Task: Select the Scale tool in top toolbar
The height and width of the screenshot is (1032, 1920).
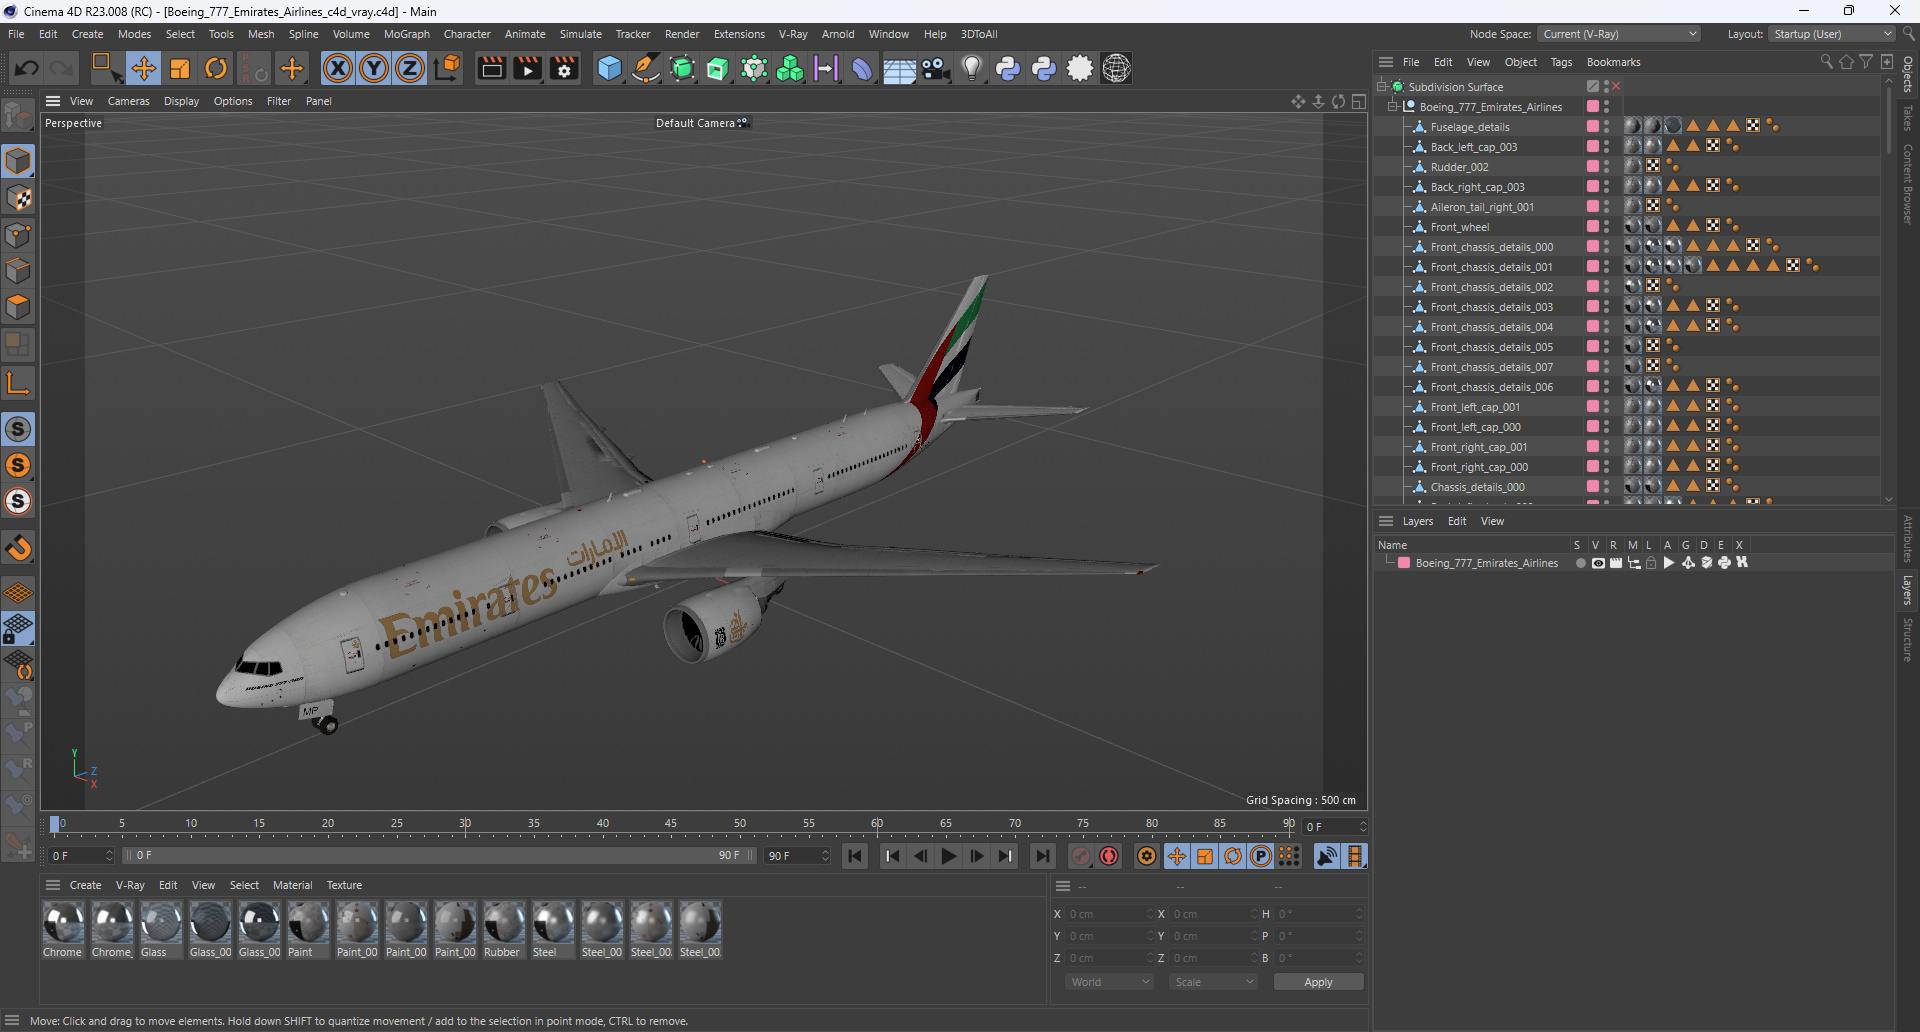Action: (x=180, y=68)
